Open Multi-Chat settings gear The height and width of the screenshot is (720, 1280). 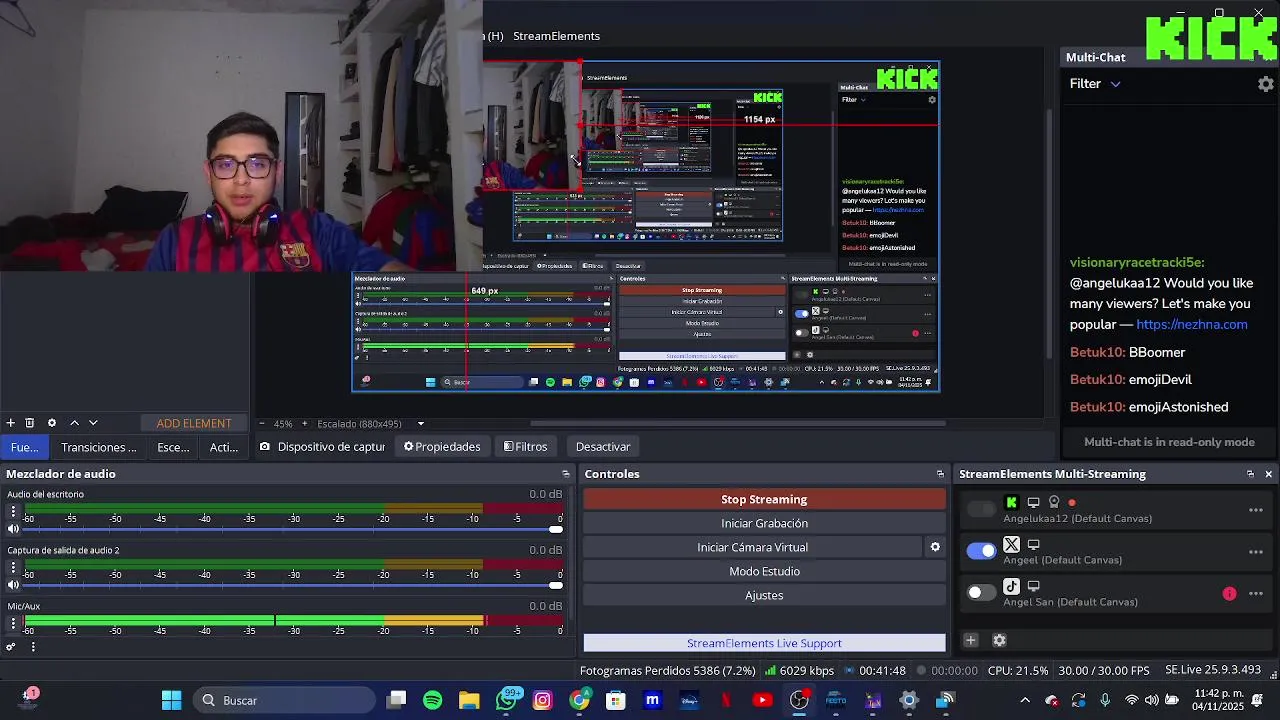click(1265, 84)
